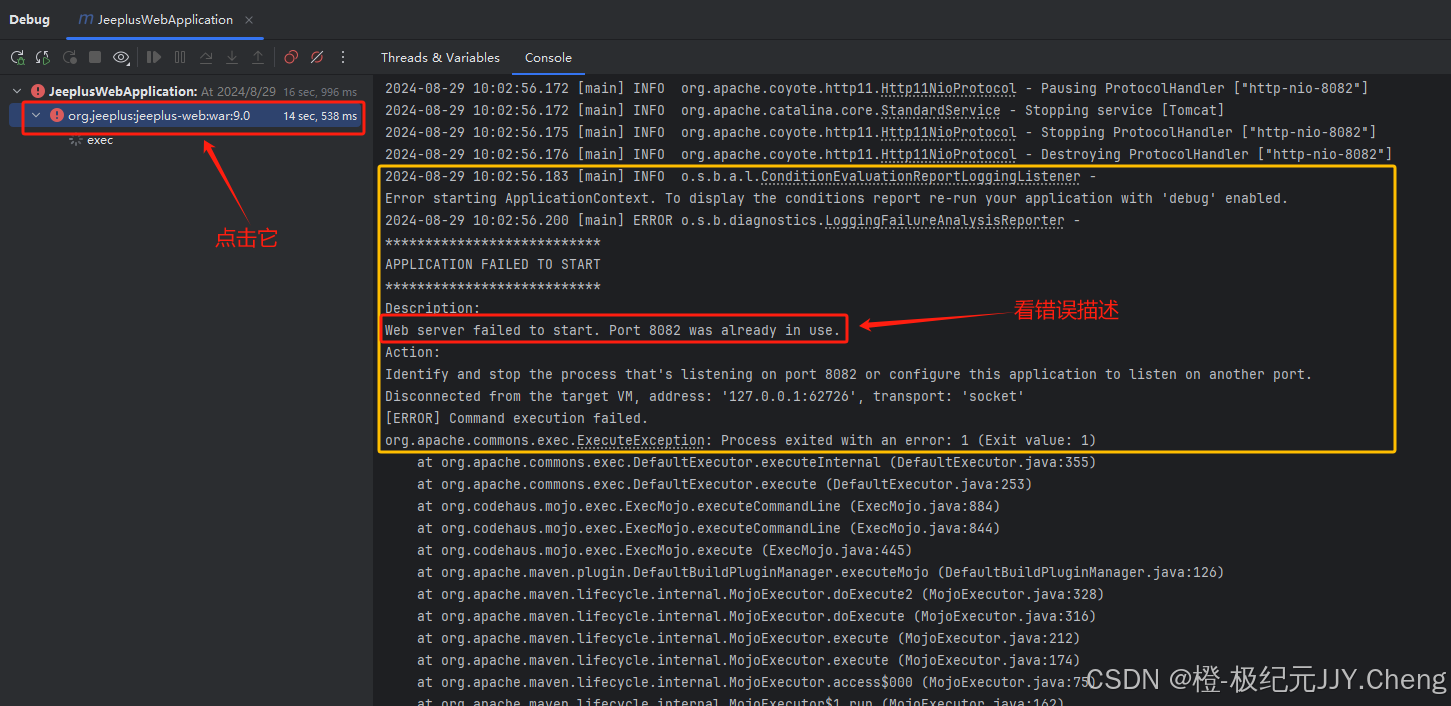Click the ExecMojo.java:844 stack frame
1451x706 pixels.
pyautogui.click(x=708, y=528)
